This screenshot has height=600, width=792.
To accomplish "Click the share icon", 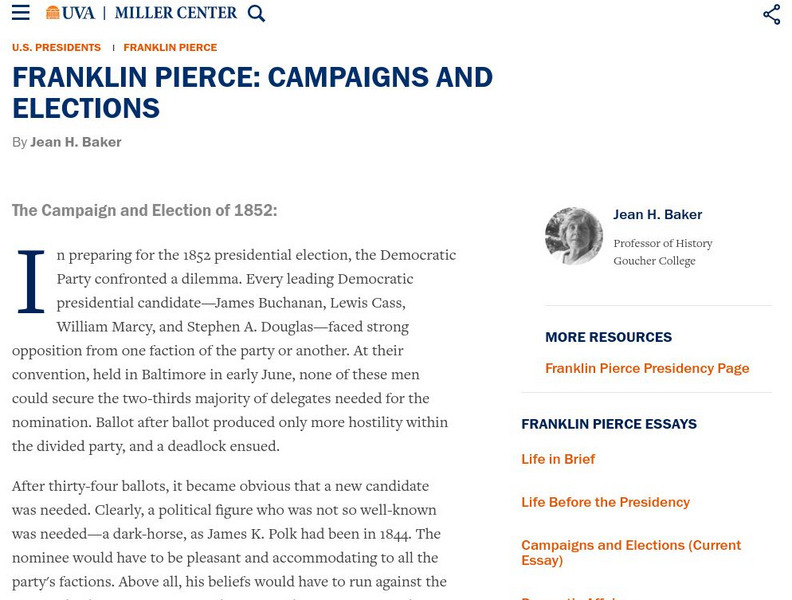I will point(771,14).
